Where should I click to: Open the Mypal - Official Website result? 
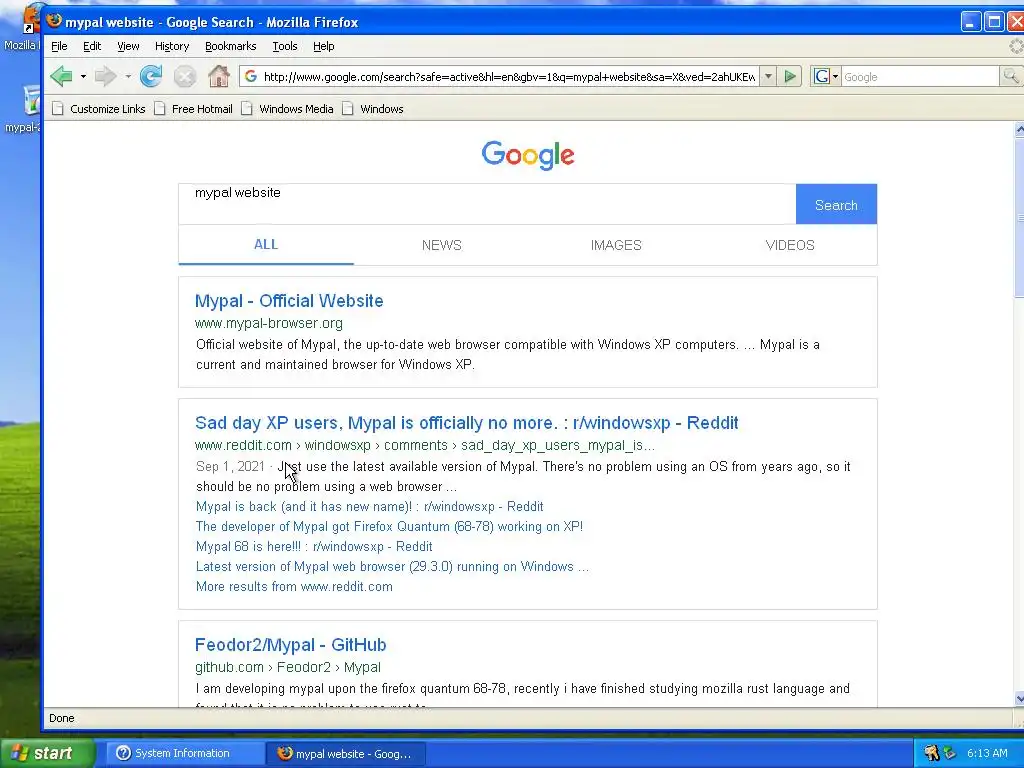pos(289,300)
